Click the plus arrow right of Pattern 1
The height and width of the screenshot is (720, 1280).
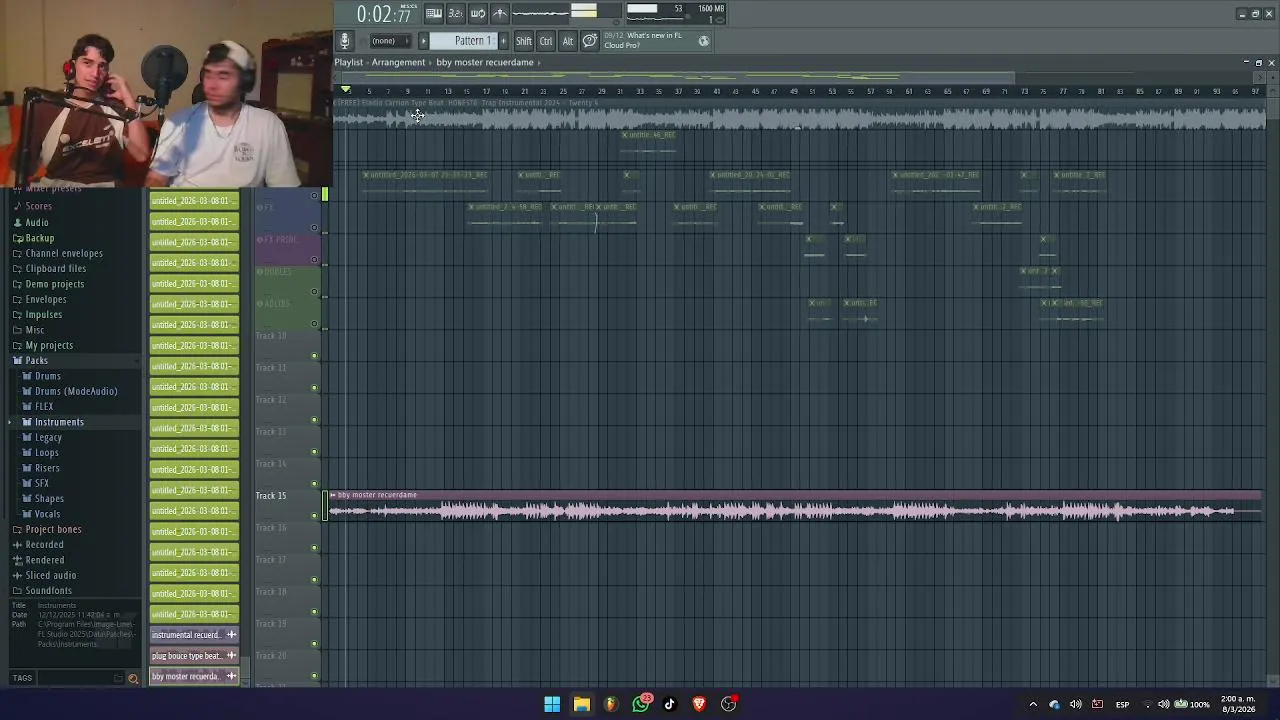point(503,41)
